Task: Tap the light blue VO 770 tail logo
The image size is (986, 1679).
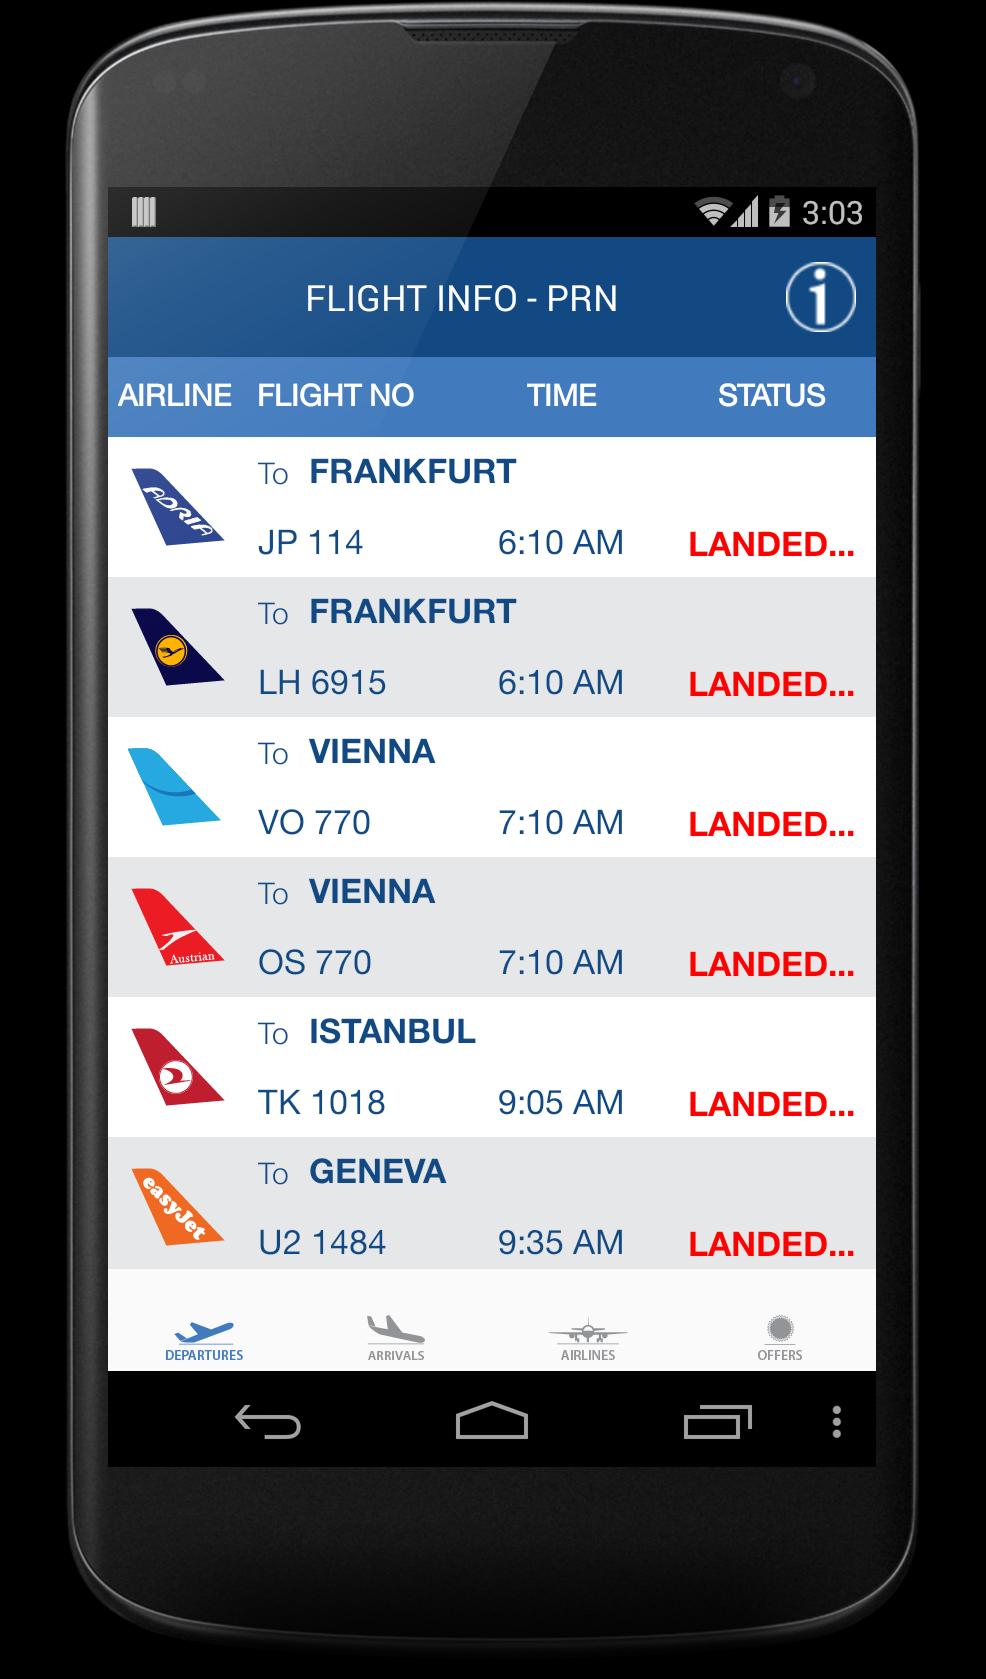Action: coord(174,787)
